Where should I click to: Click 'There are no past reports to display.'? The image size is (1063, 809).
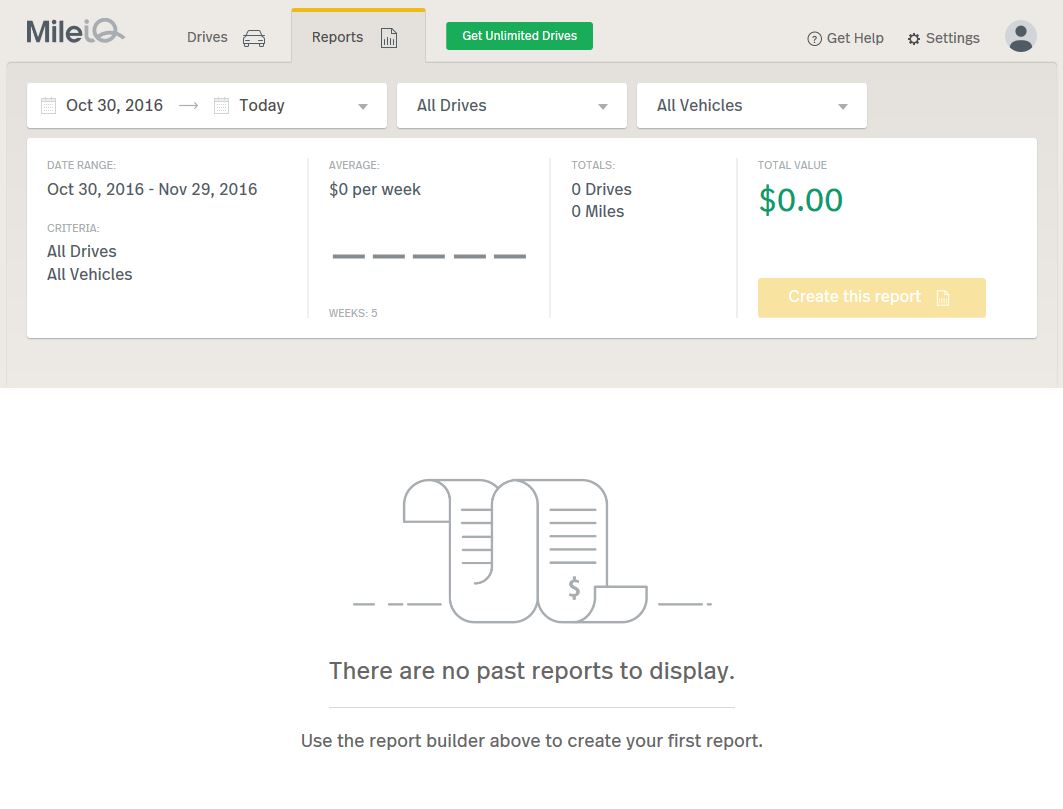tap(532, 671)
